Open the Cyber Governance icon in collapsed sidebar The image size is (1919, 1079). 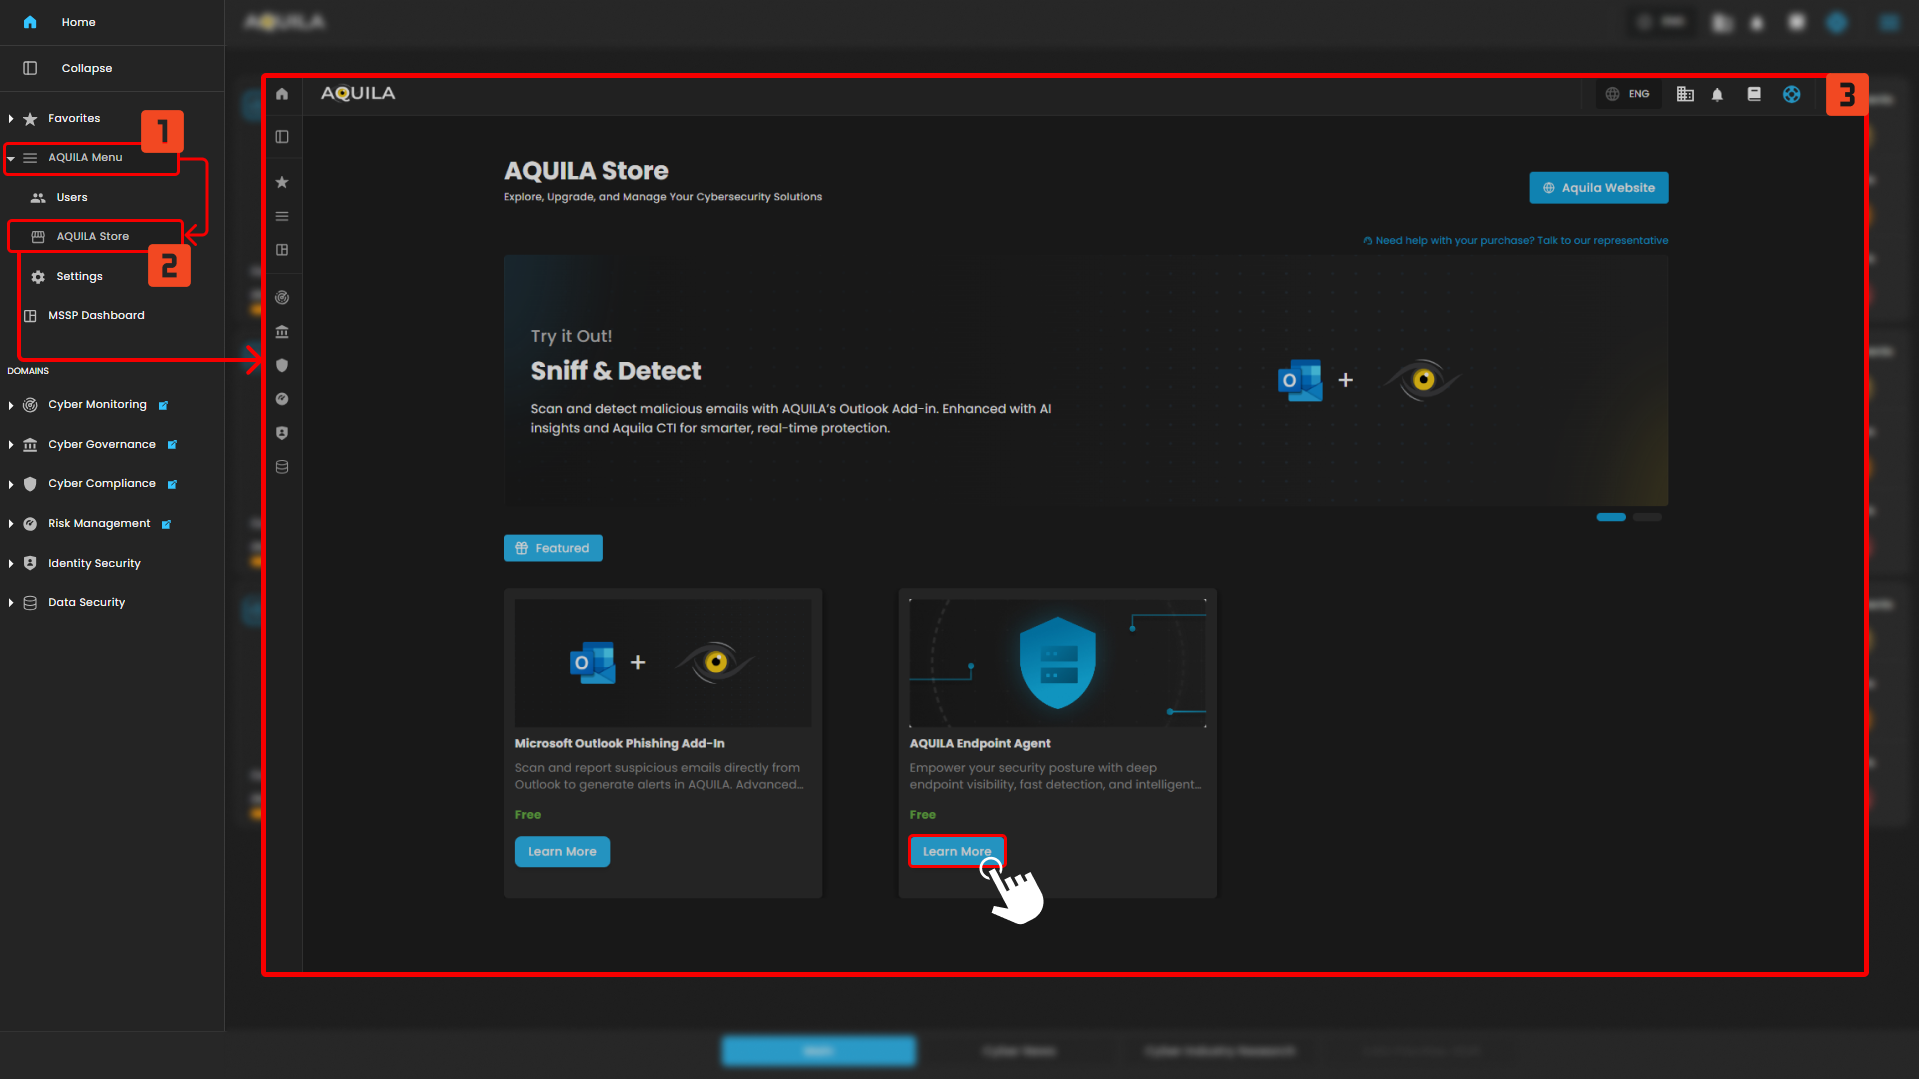click(x=282, y=332)
